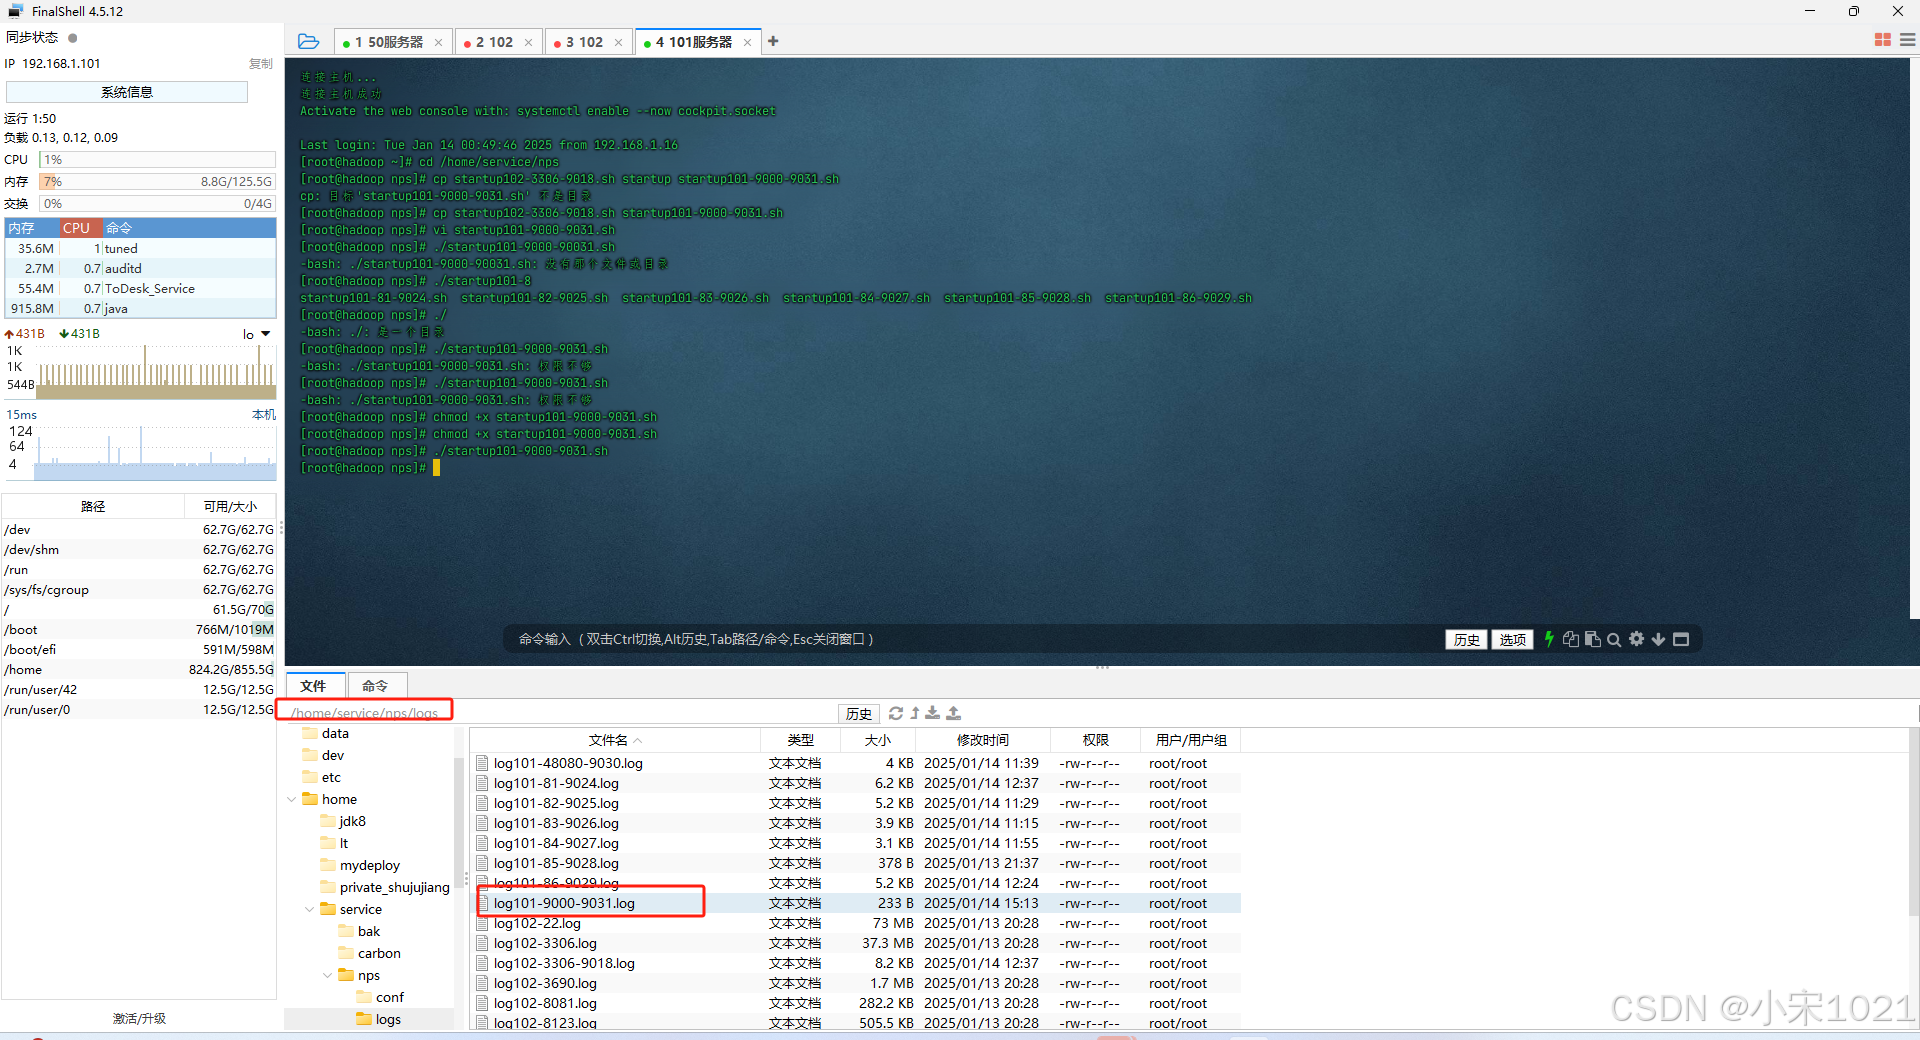Close the 3 102 tab
Viewport: 1920px width, 1040px height.
tap(618, 42)
